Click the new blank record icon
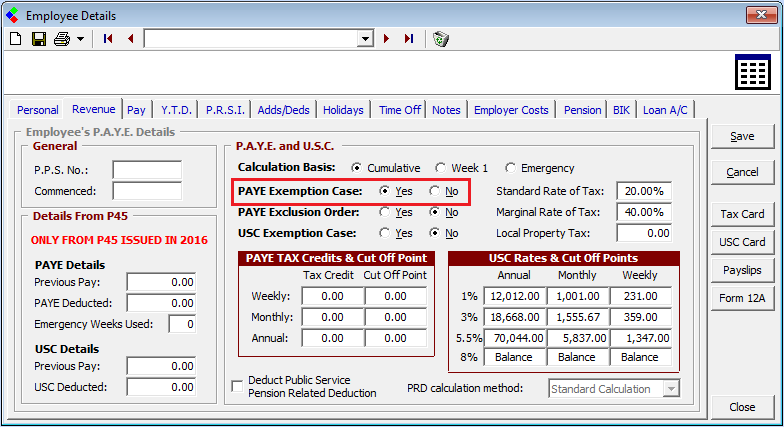This screenshot has width=784, height=427. tap(15, 39)
